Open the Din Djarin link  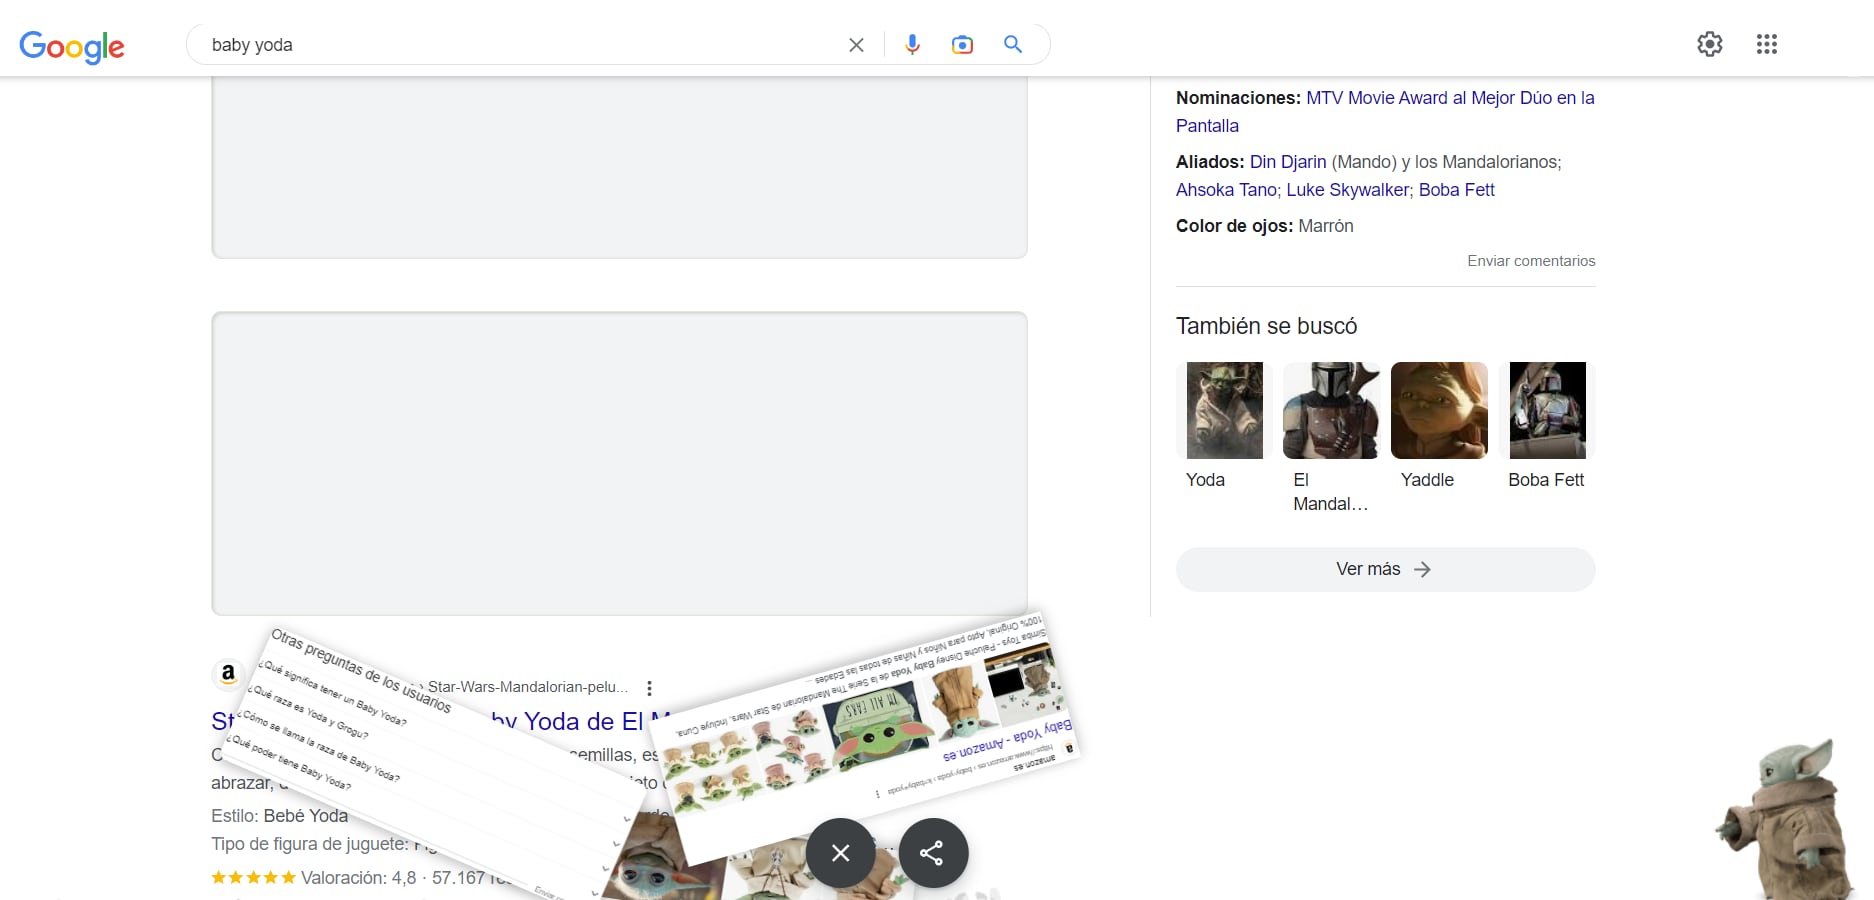pos(1288,162)
